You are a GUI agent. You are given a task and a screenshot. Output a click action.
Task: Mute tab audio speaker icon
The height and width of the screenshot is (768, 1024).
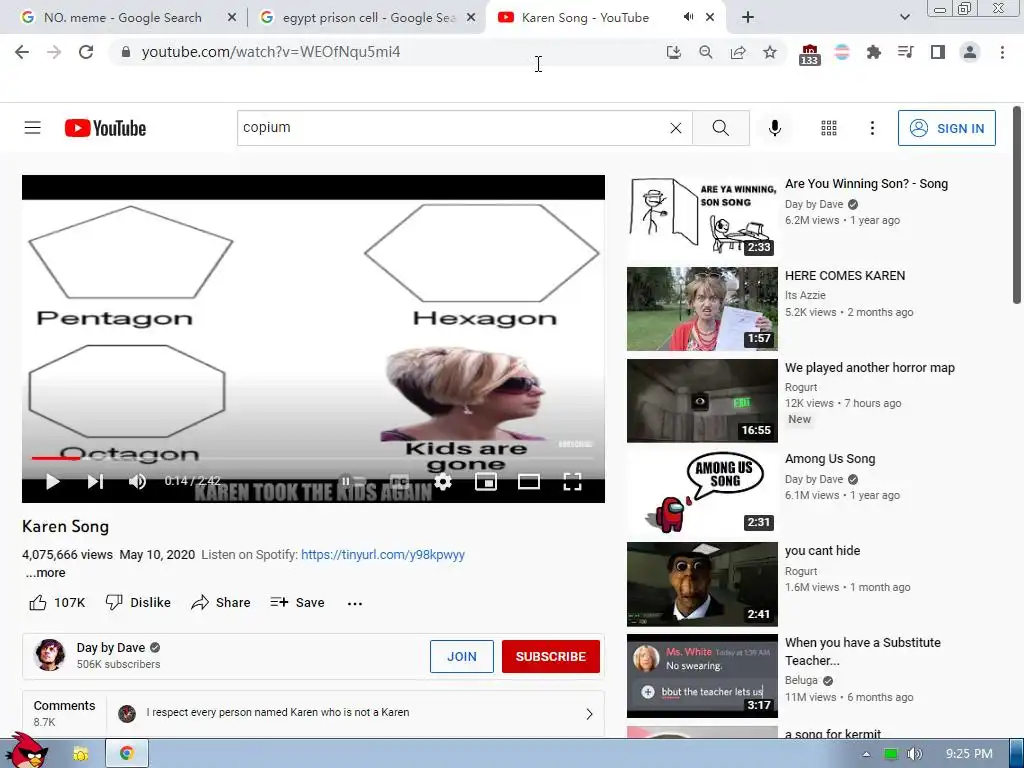(x=688, y=18)
